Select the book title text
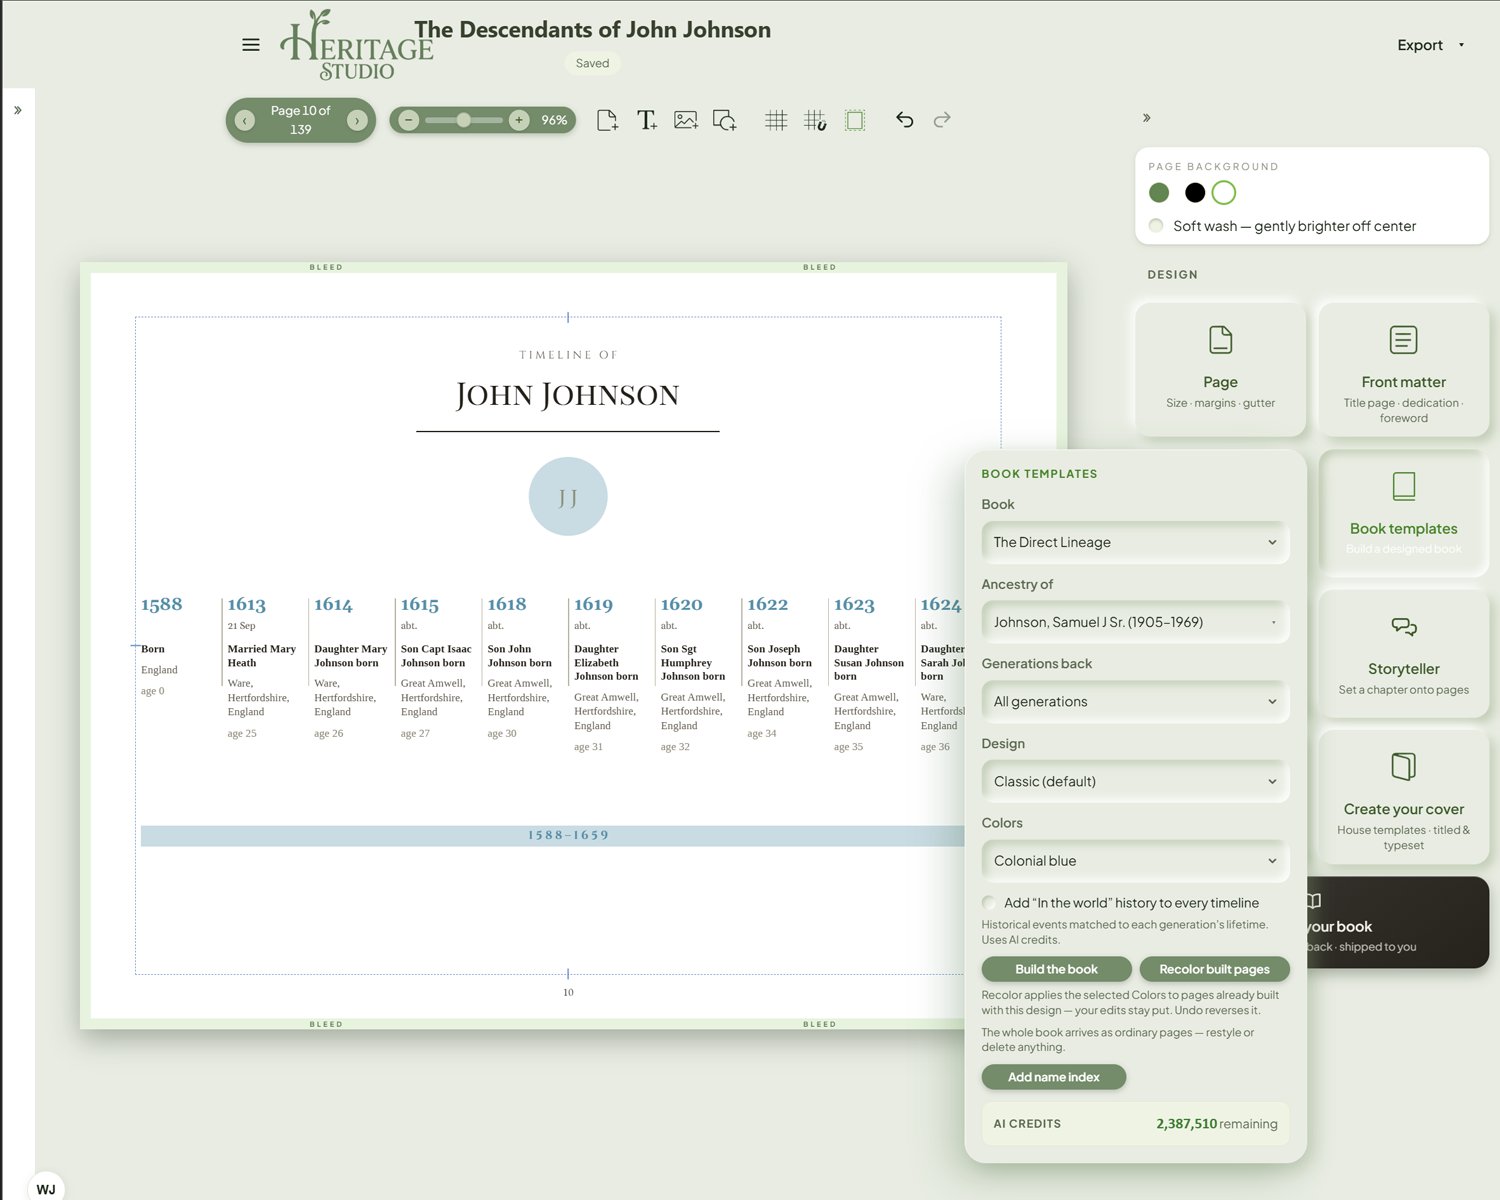This screenshot has height=1200, width=1500. click(593, 30)
